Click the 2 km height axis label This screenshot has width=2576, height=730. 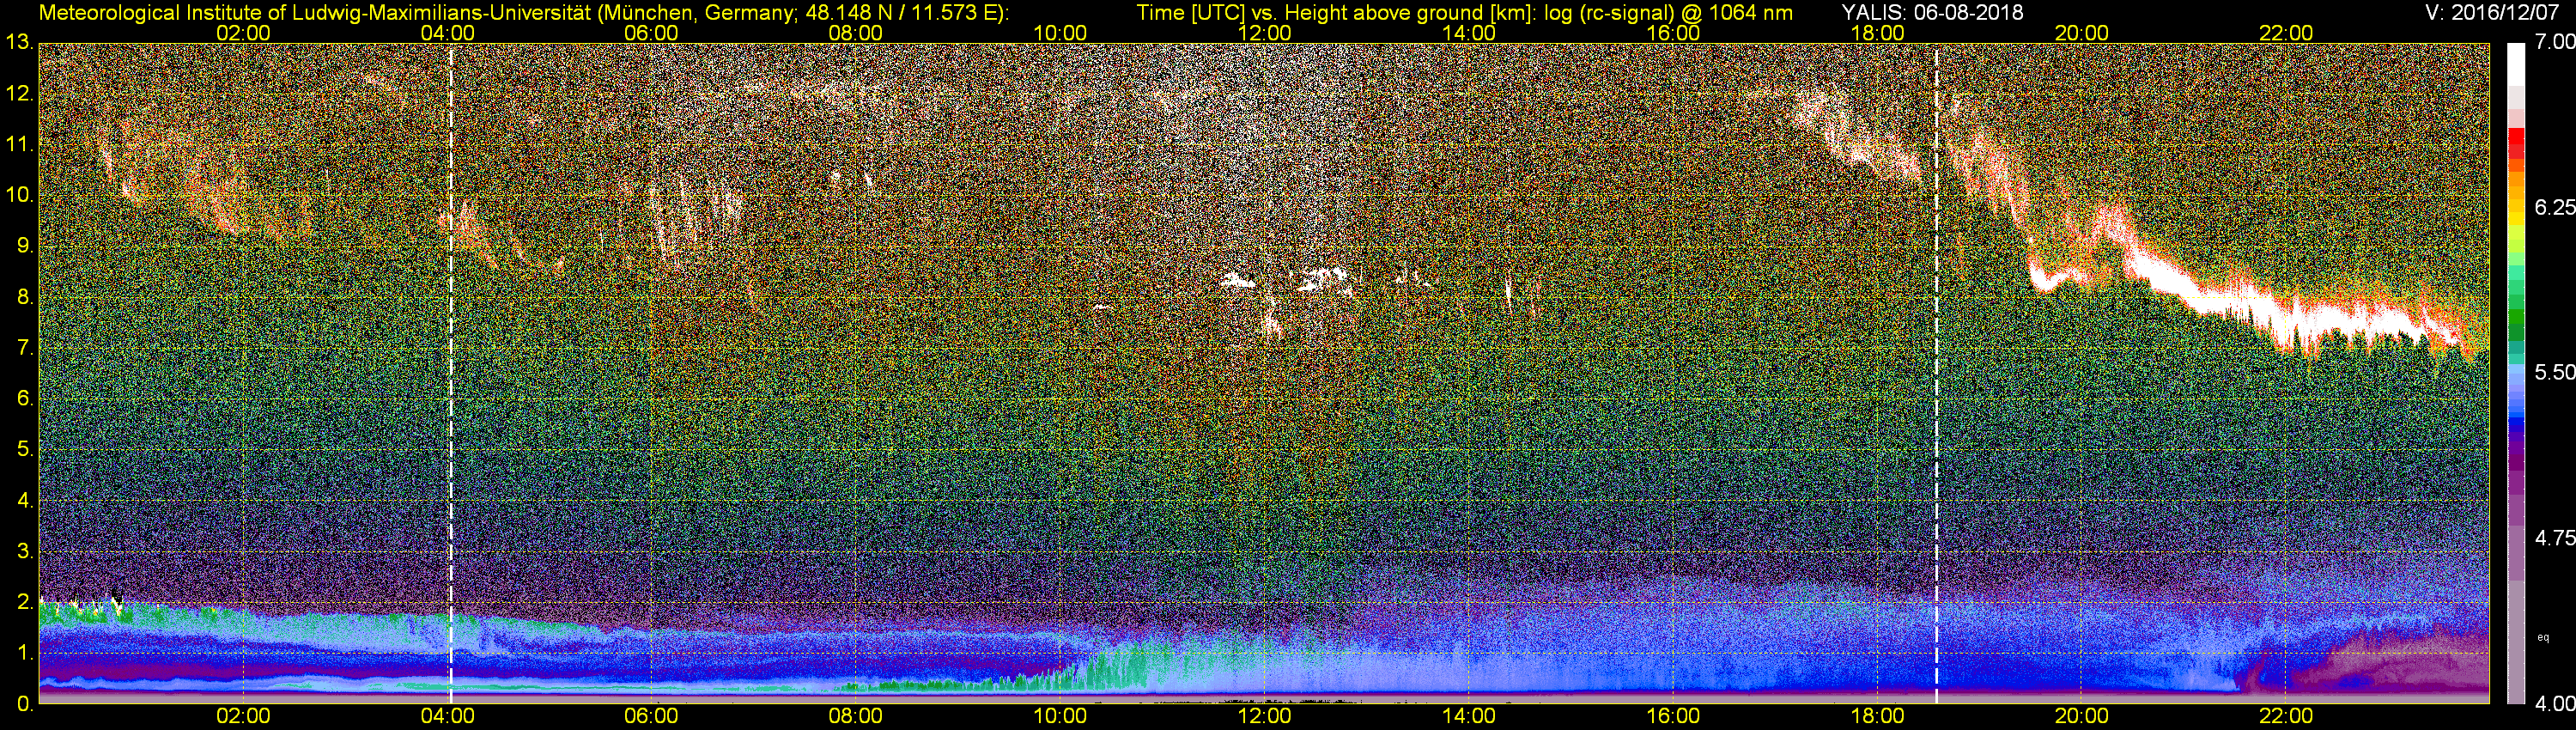click(x=25, y=602)
